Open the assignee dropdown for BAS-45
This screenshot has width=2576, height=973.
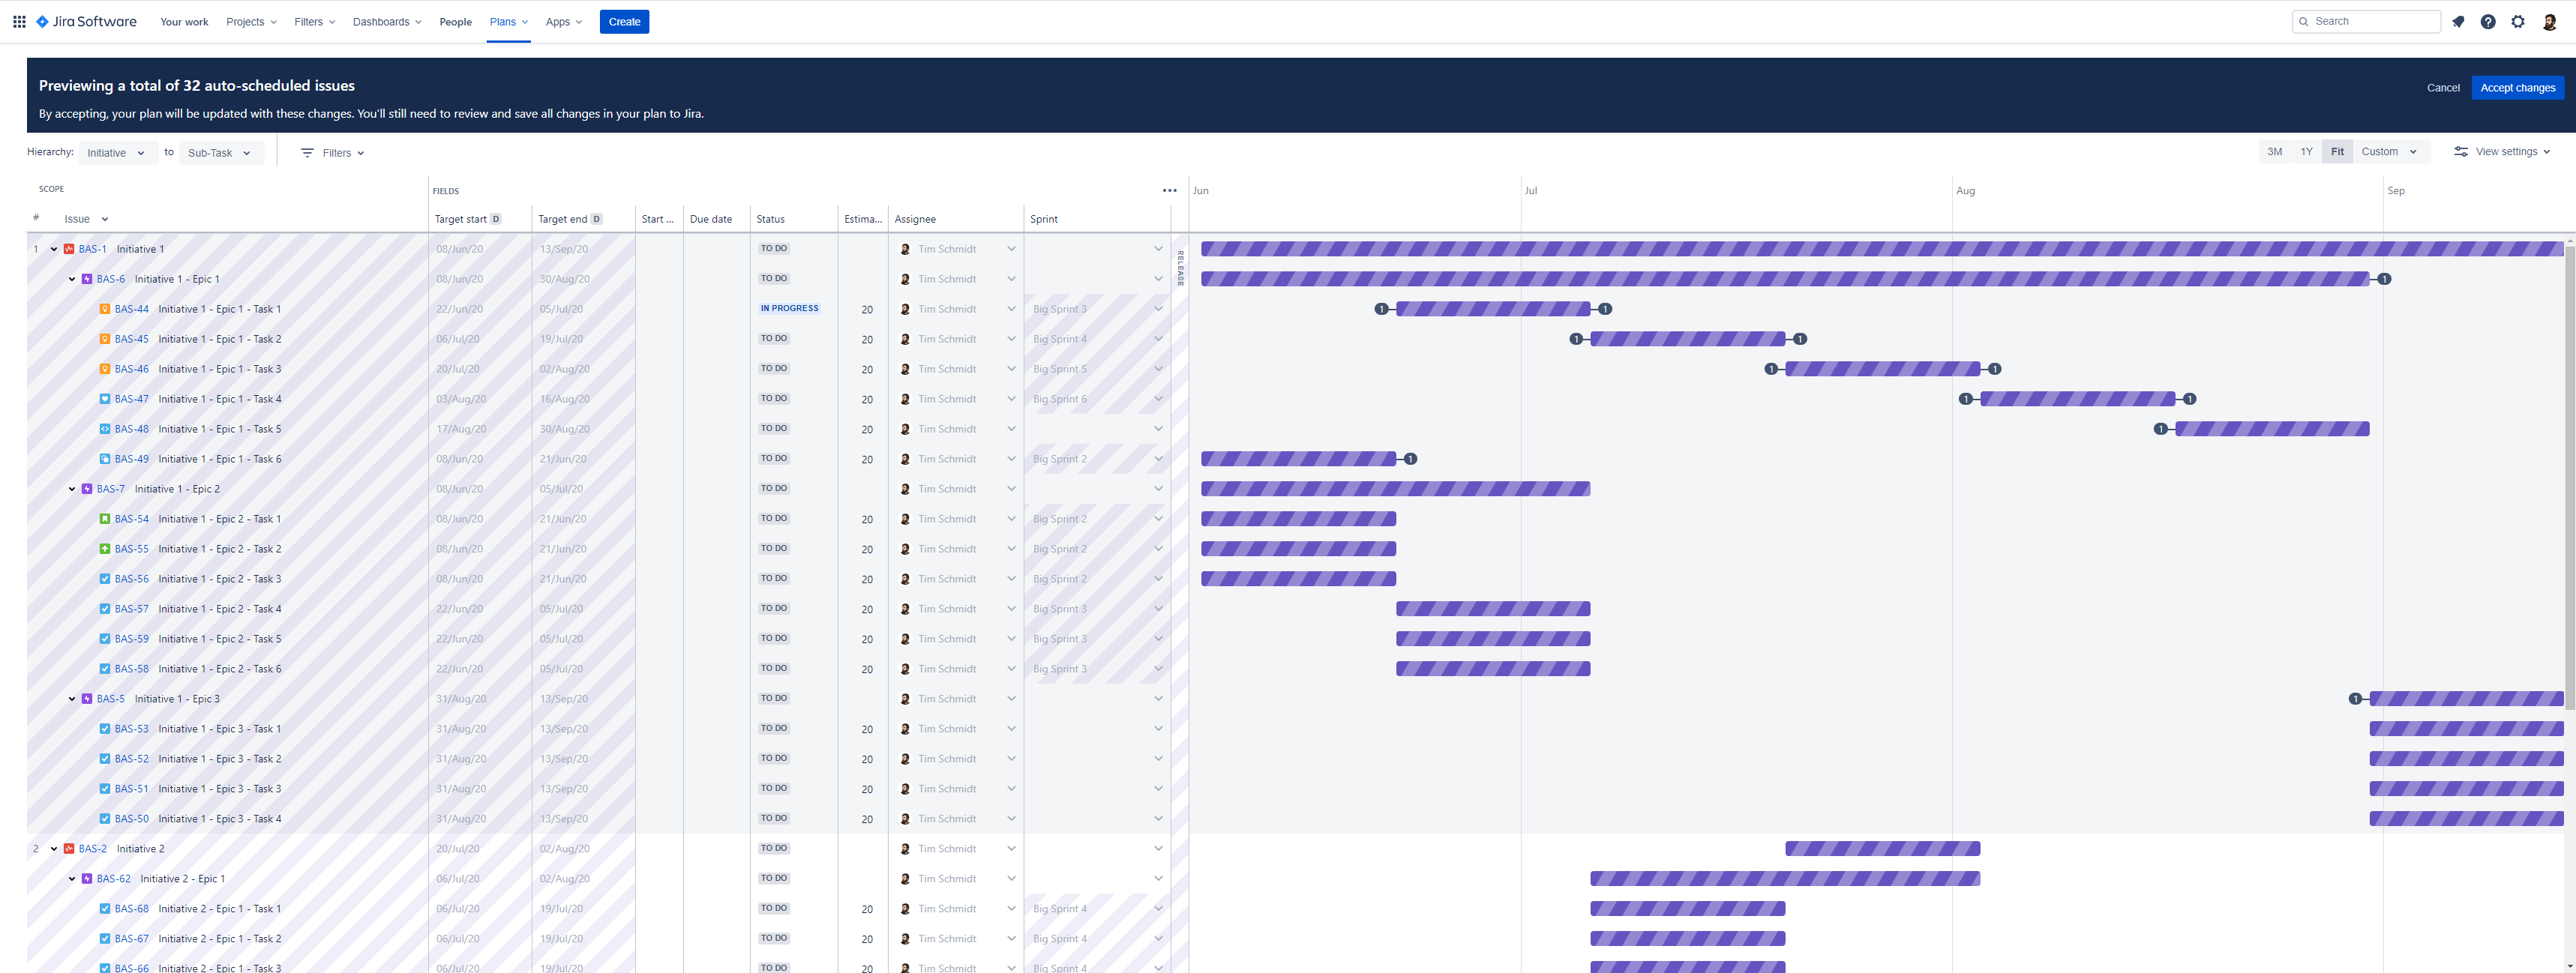point(1011,339)
